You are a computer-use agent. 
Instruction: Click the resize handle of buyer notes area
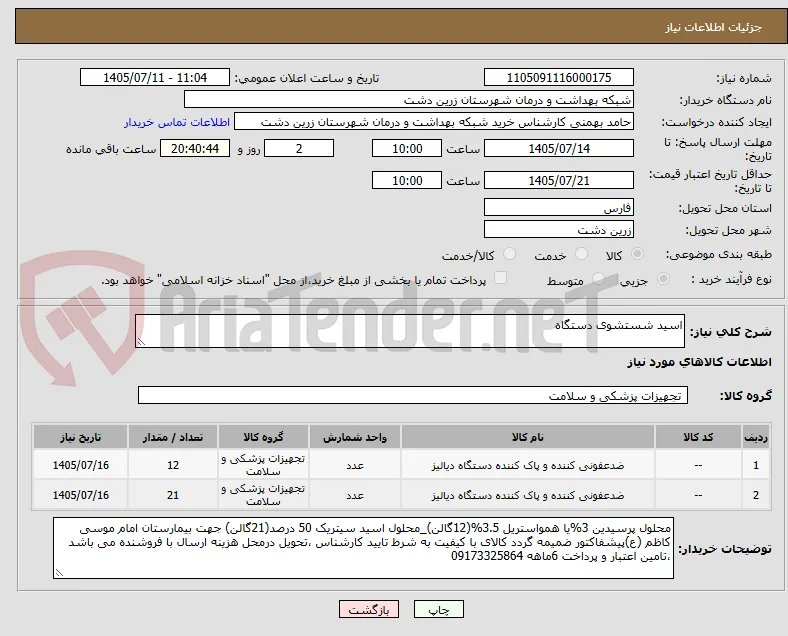tap(59, 573)
